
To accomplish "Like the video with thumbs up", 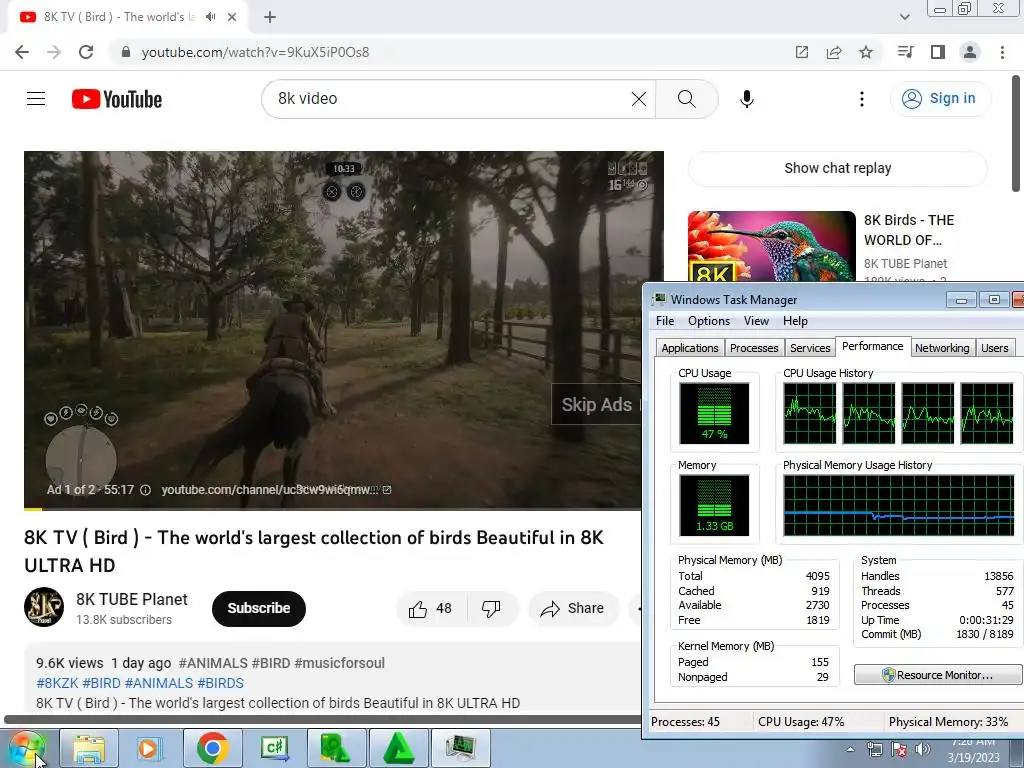I will click(430, 609).
